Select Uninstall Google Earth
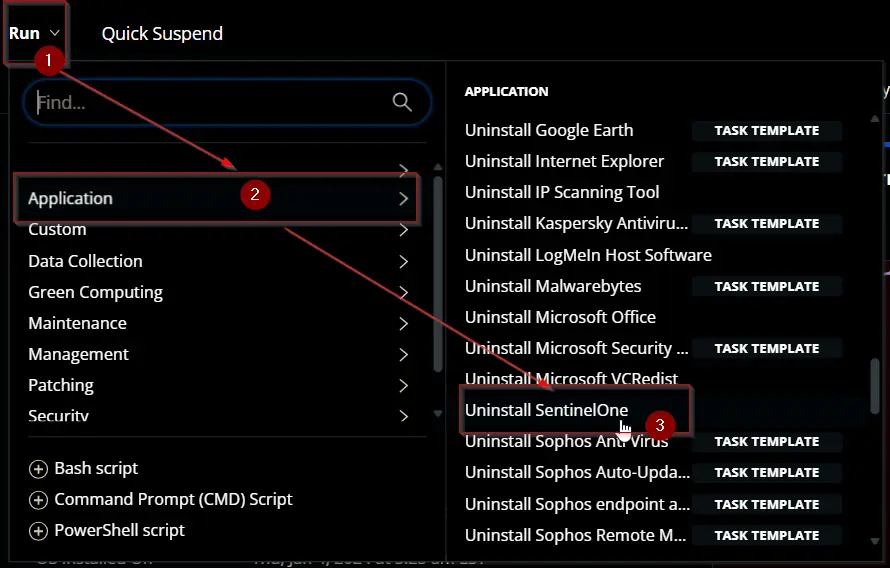890x568 pixels. (x=549, y=130)
